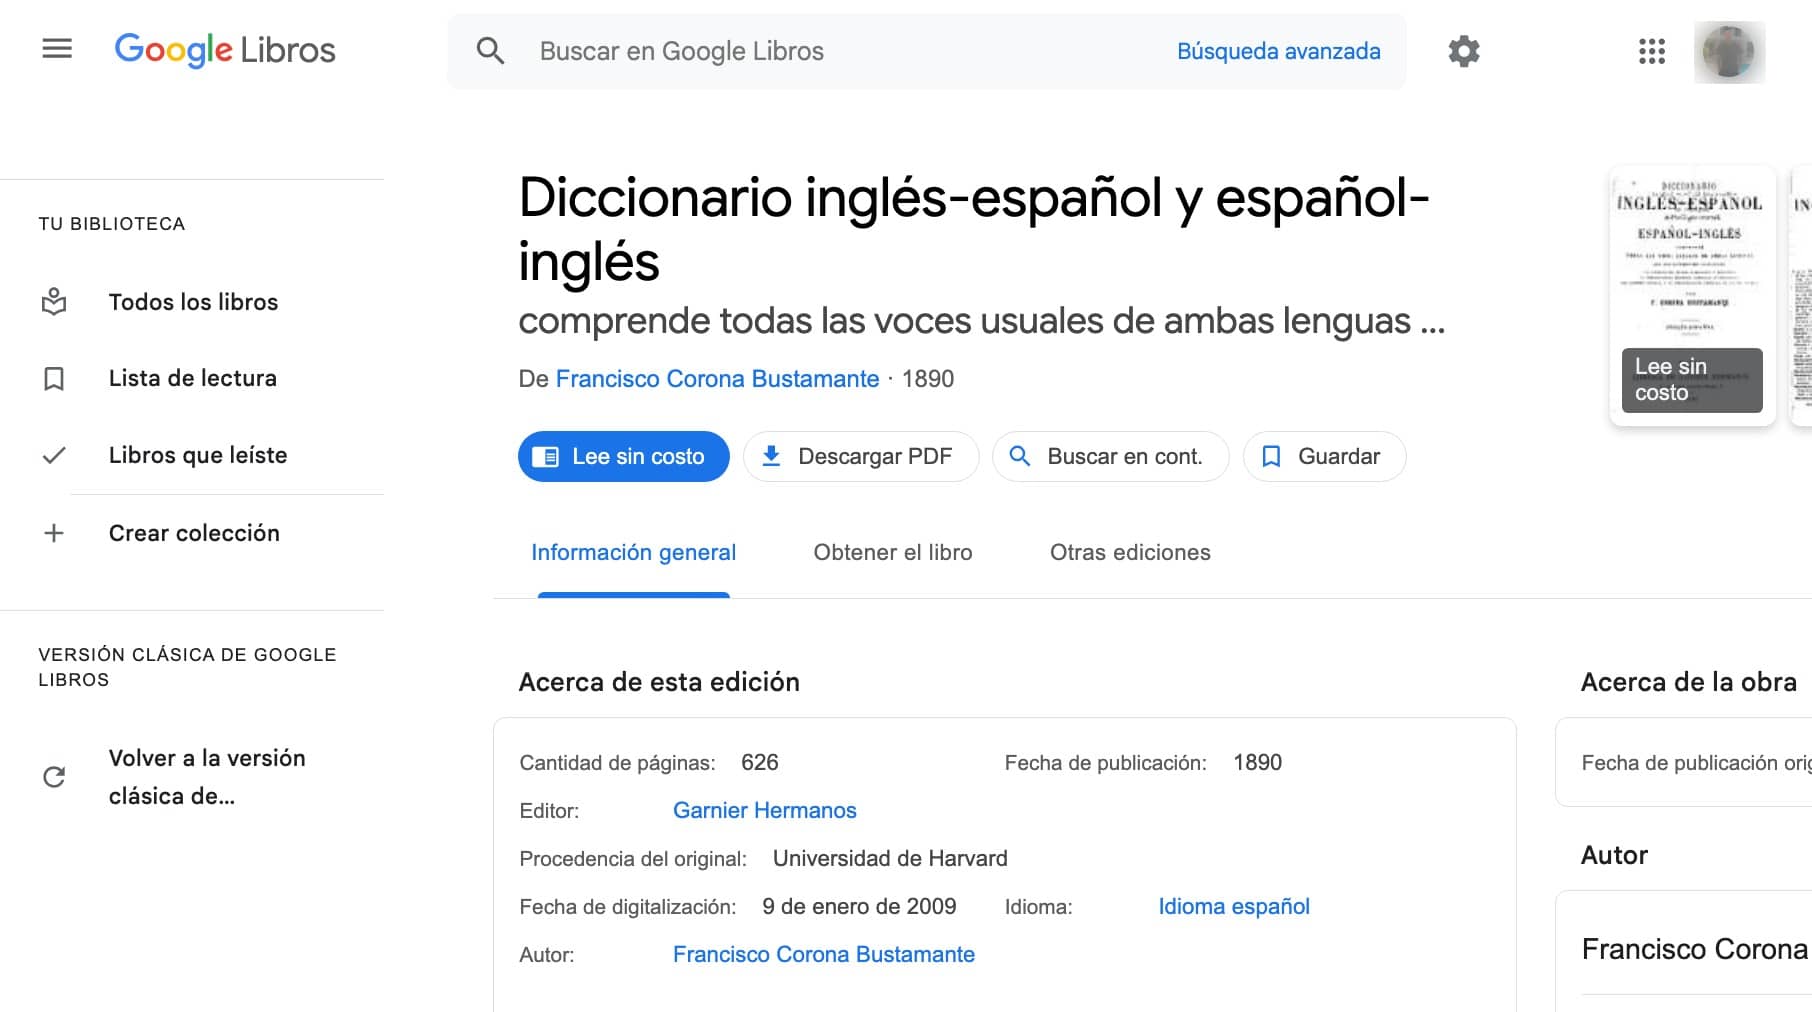Select the Información general tab
Image resolution: width=1812 pixels, height=1012 pixels.
[633, 552]
